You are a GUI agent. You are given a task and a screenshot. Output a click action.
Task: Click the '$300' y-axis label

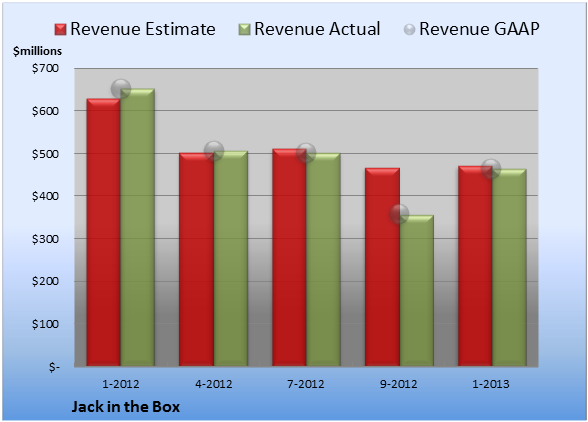coord(45,239)
